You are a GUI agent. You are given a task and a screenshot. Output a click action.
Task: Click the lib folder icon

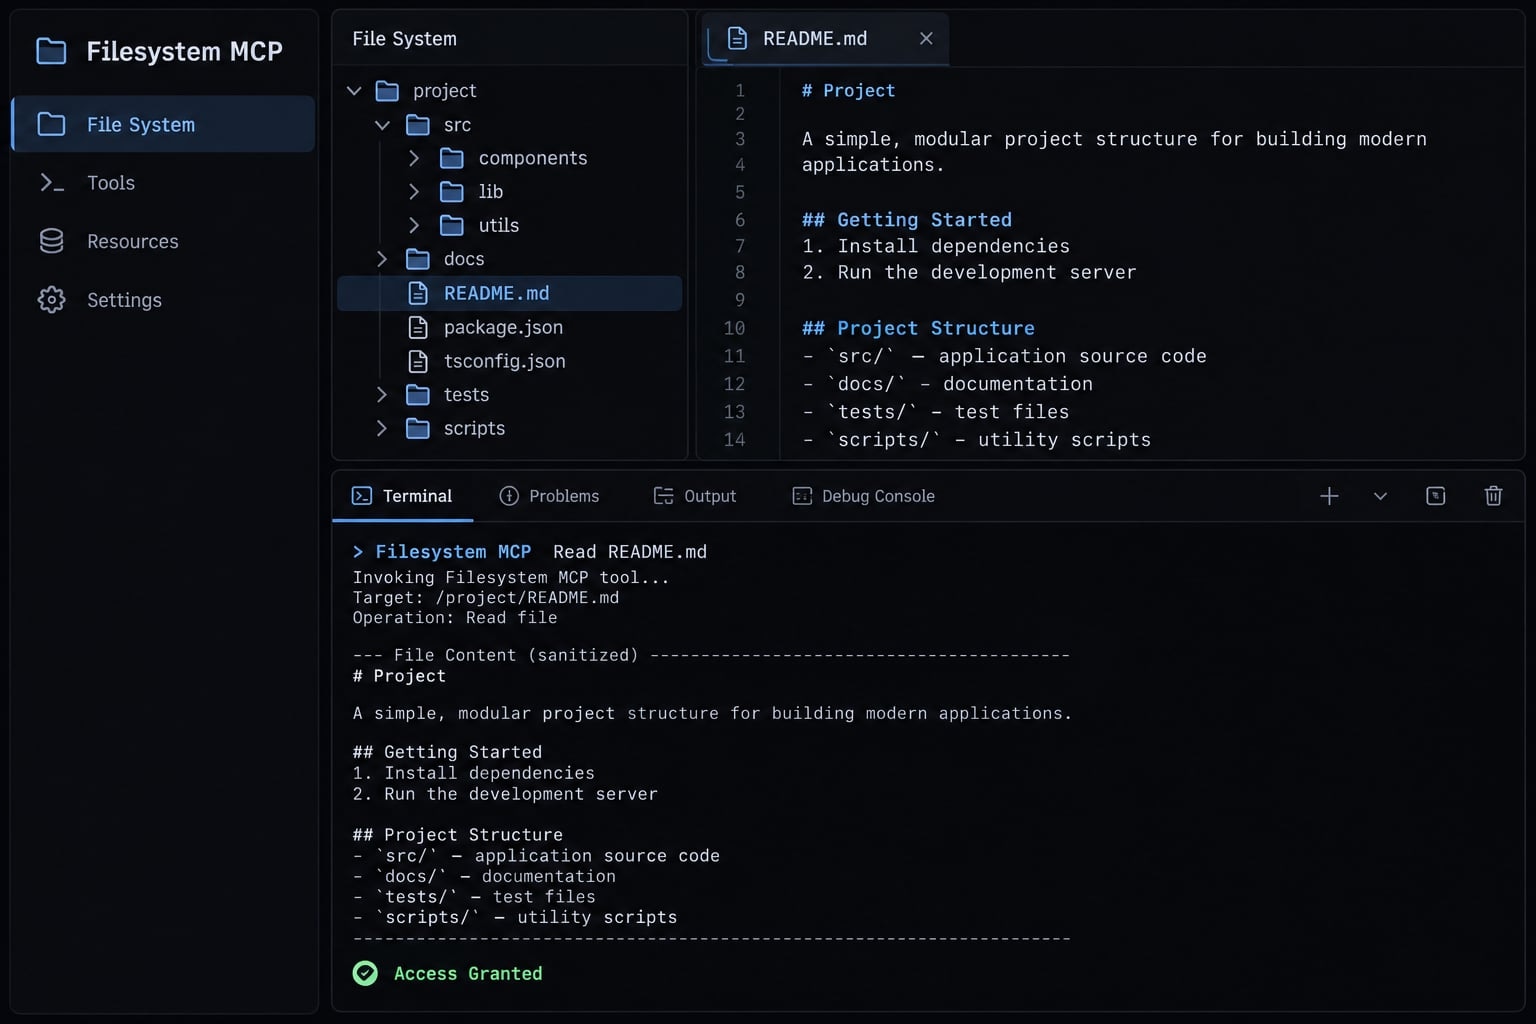point(452,191)
